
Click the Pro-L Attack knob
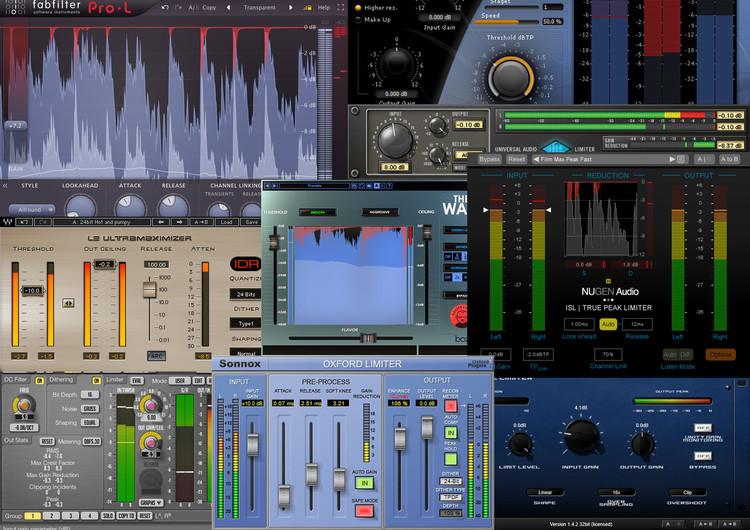pos(130,207)
